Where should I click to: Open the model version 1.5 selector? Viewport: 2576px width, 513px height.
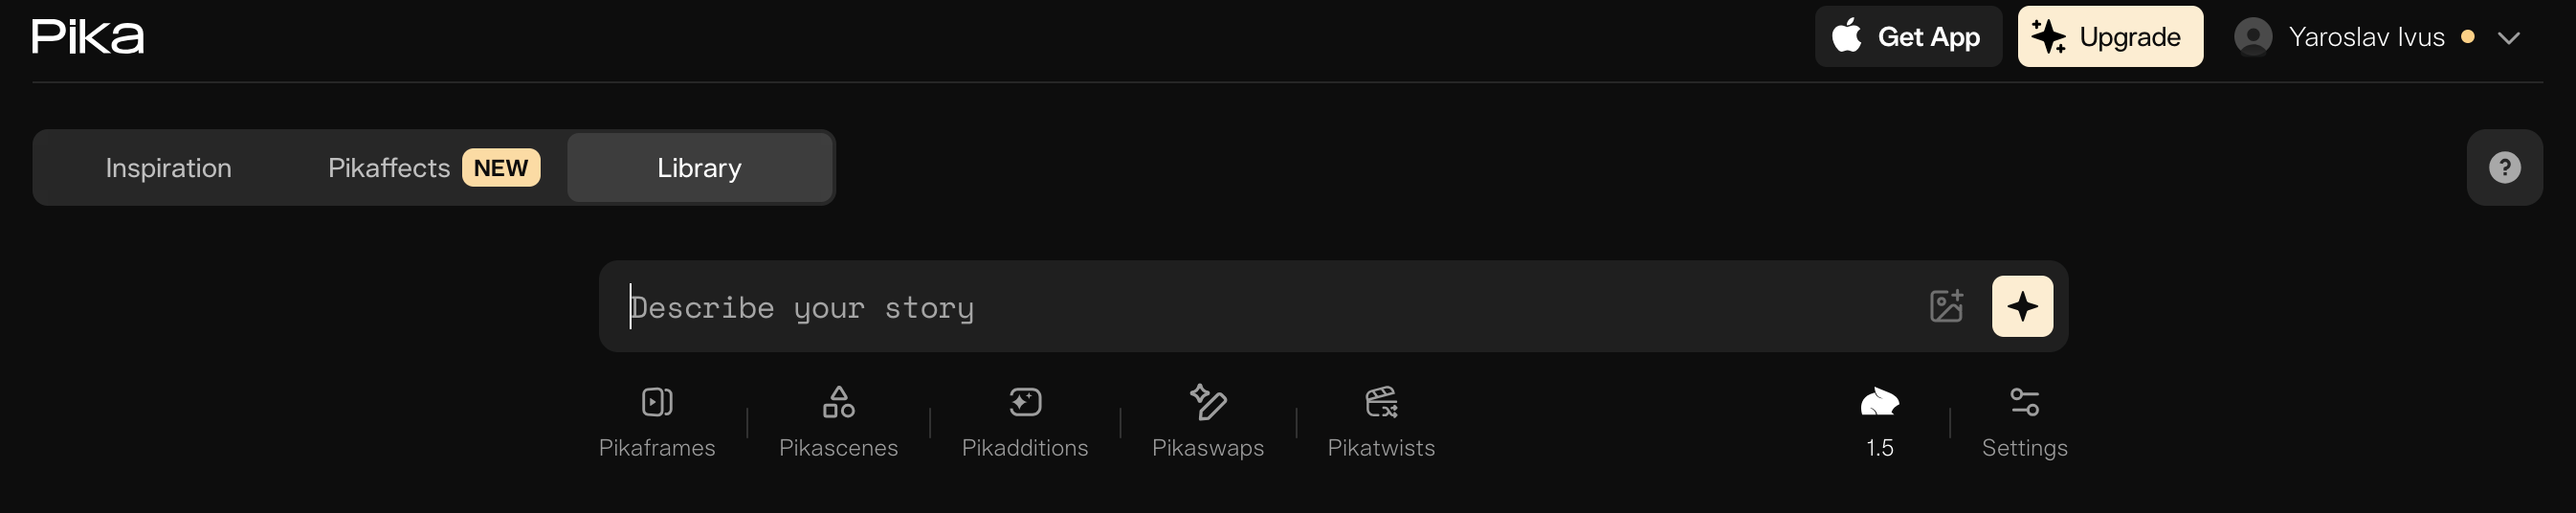pyautogui.click(x=1879, y=421)
